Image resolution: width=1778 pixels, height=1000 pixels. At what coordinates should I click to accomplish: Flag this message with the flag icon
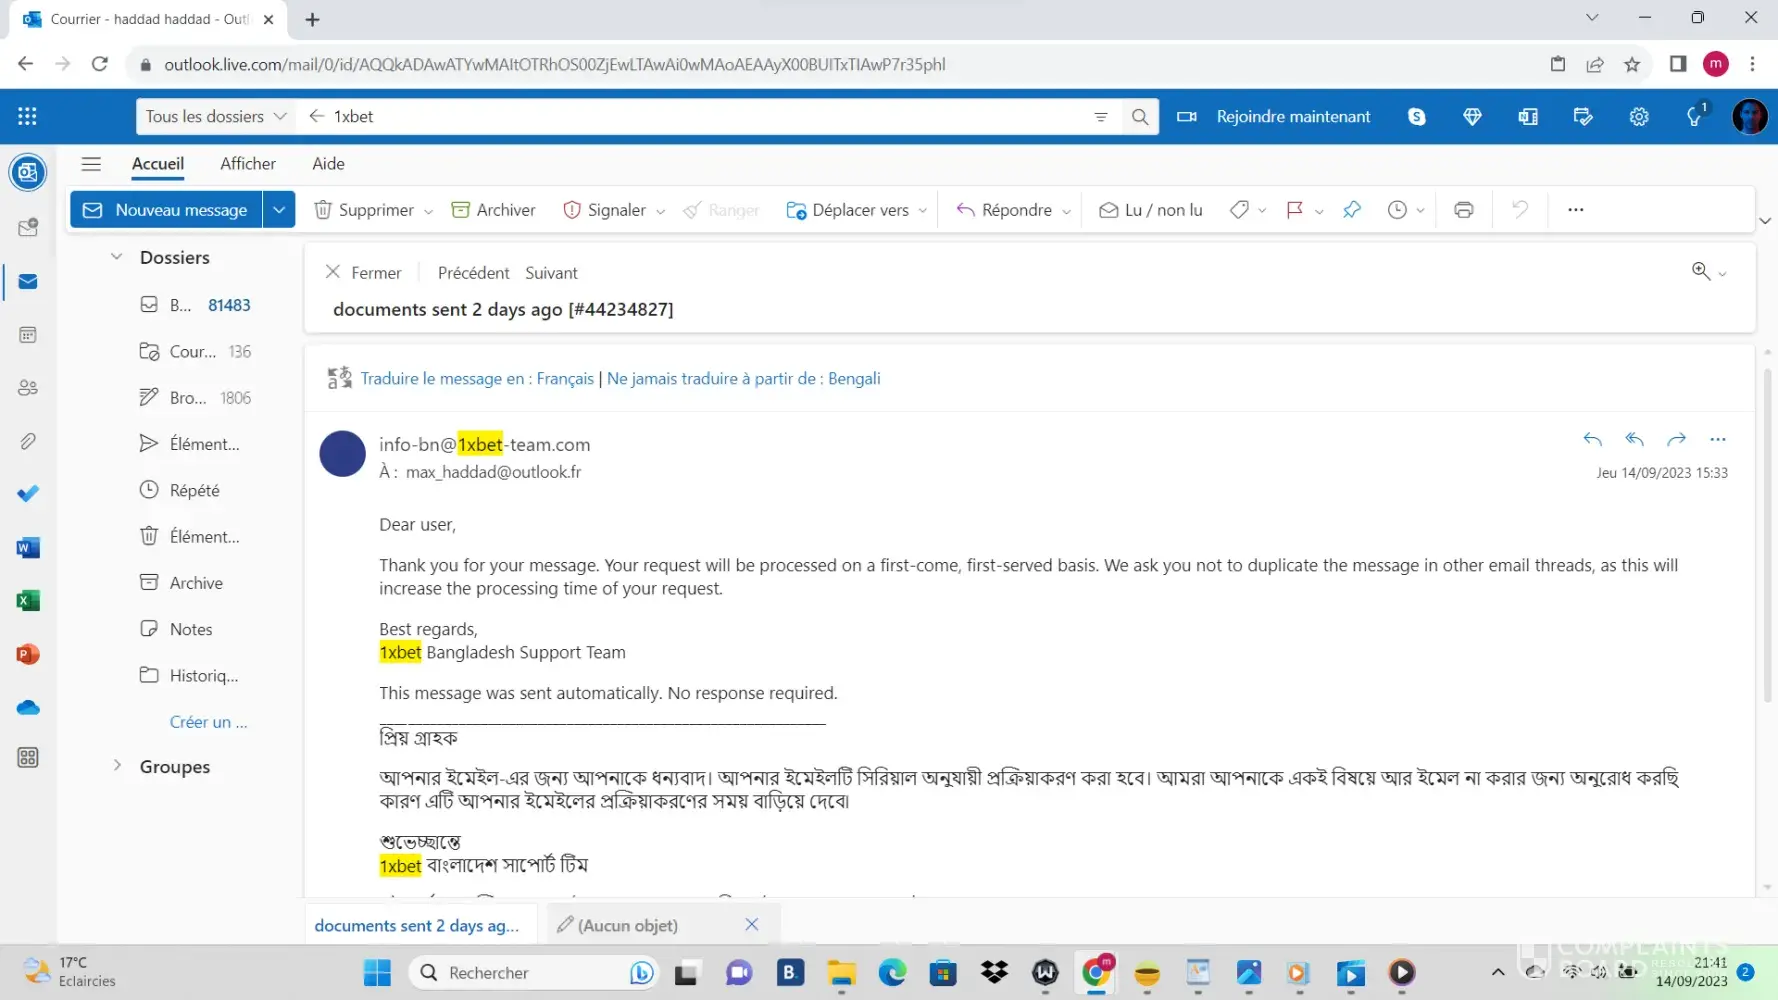[x=1294, y=210]
